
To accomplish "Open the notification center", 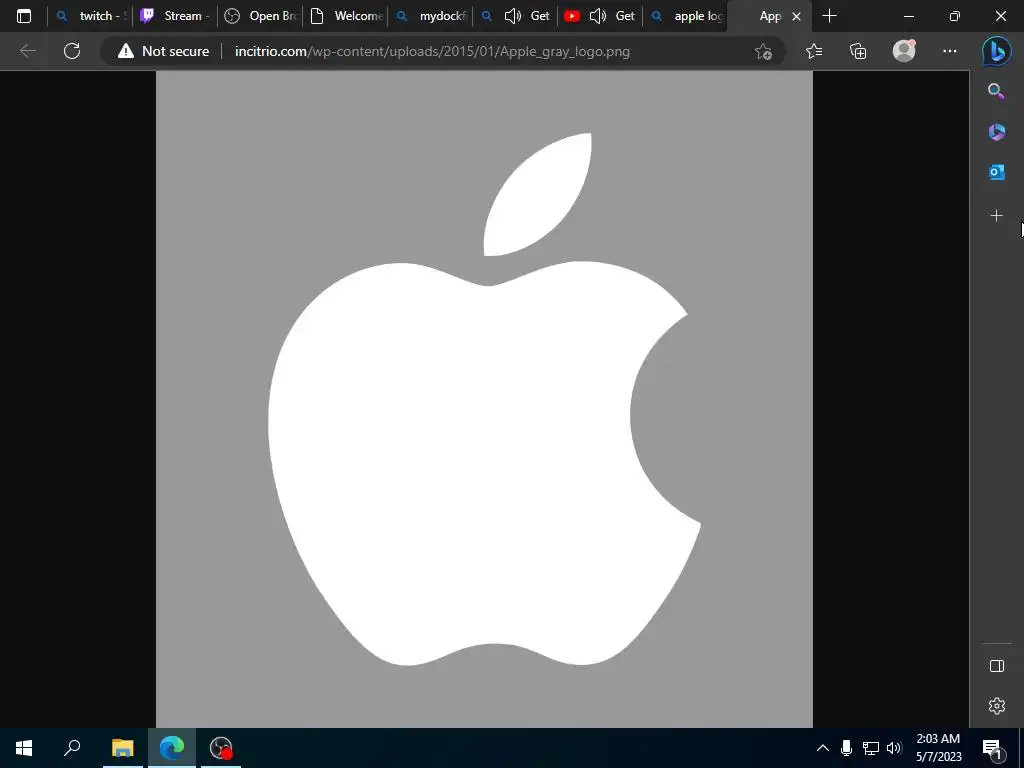I will pos(992,748).
